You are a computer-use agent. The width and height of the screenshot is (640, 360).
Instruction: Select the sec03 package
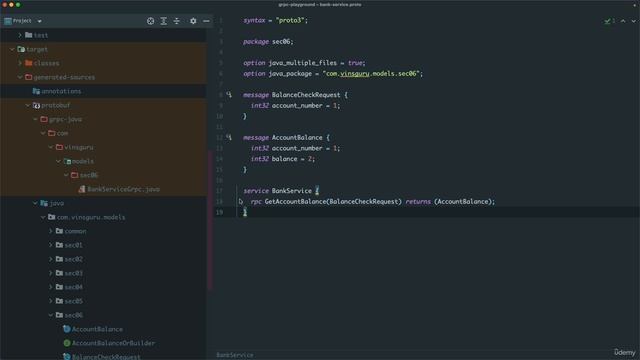pyautogui.click(x=73, y=273)
